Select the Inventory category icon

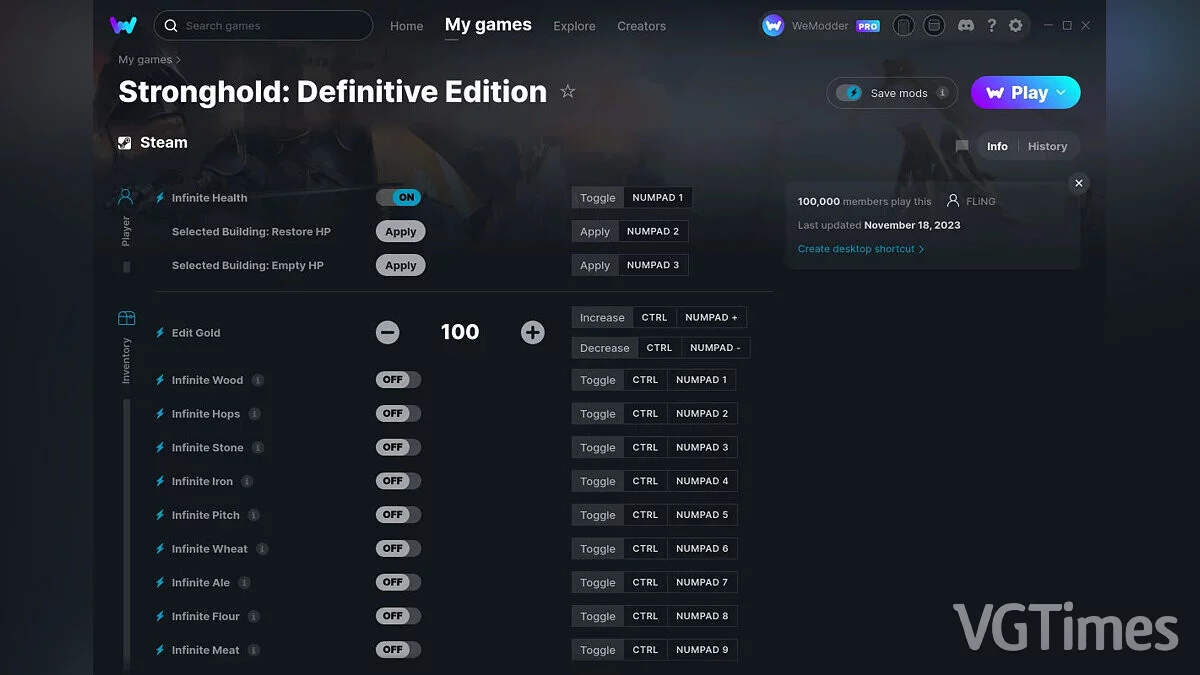pos(126,318)
